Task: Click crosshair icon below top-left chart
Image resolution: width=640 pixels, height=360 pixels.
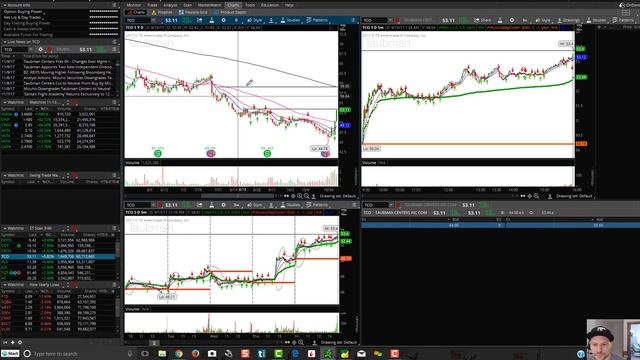Action: coord(293,196)
